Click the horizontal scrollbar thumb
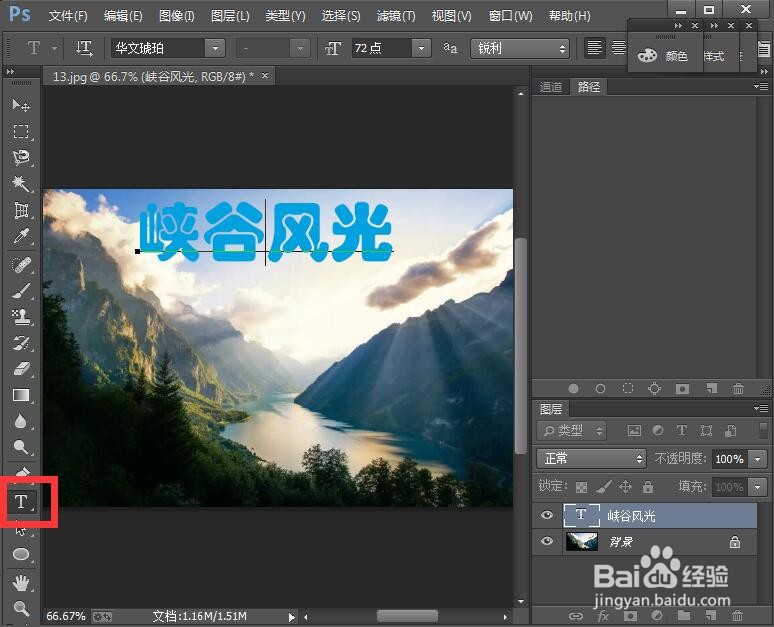The height and width of the screenshot is (627, 774). pos(407,616)
